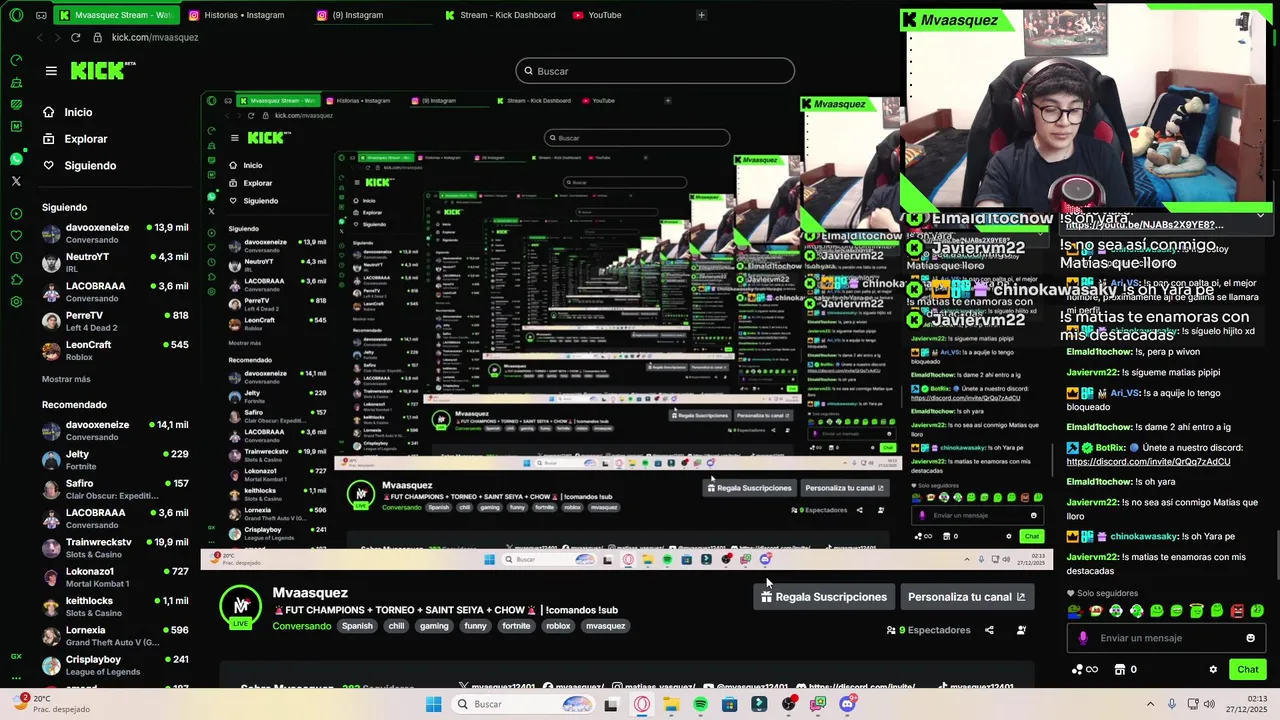Click the kick.com/mvaasquez address bar

click(155, 37)
